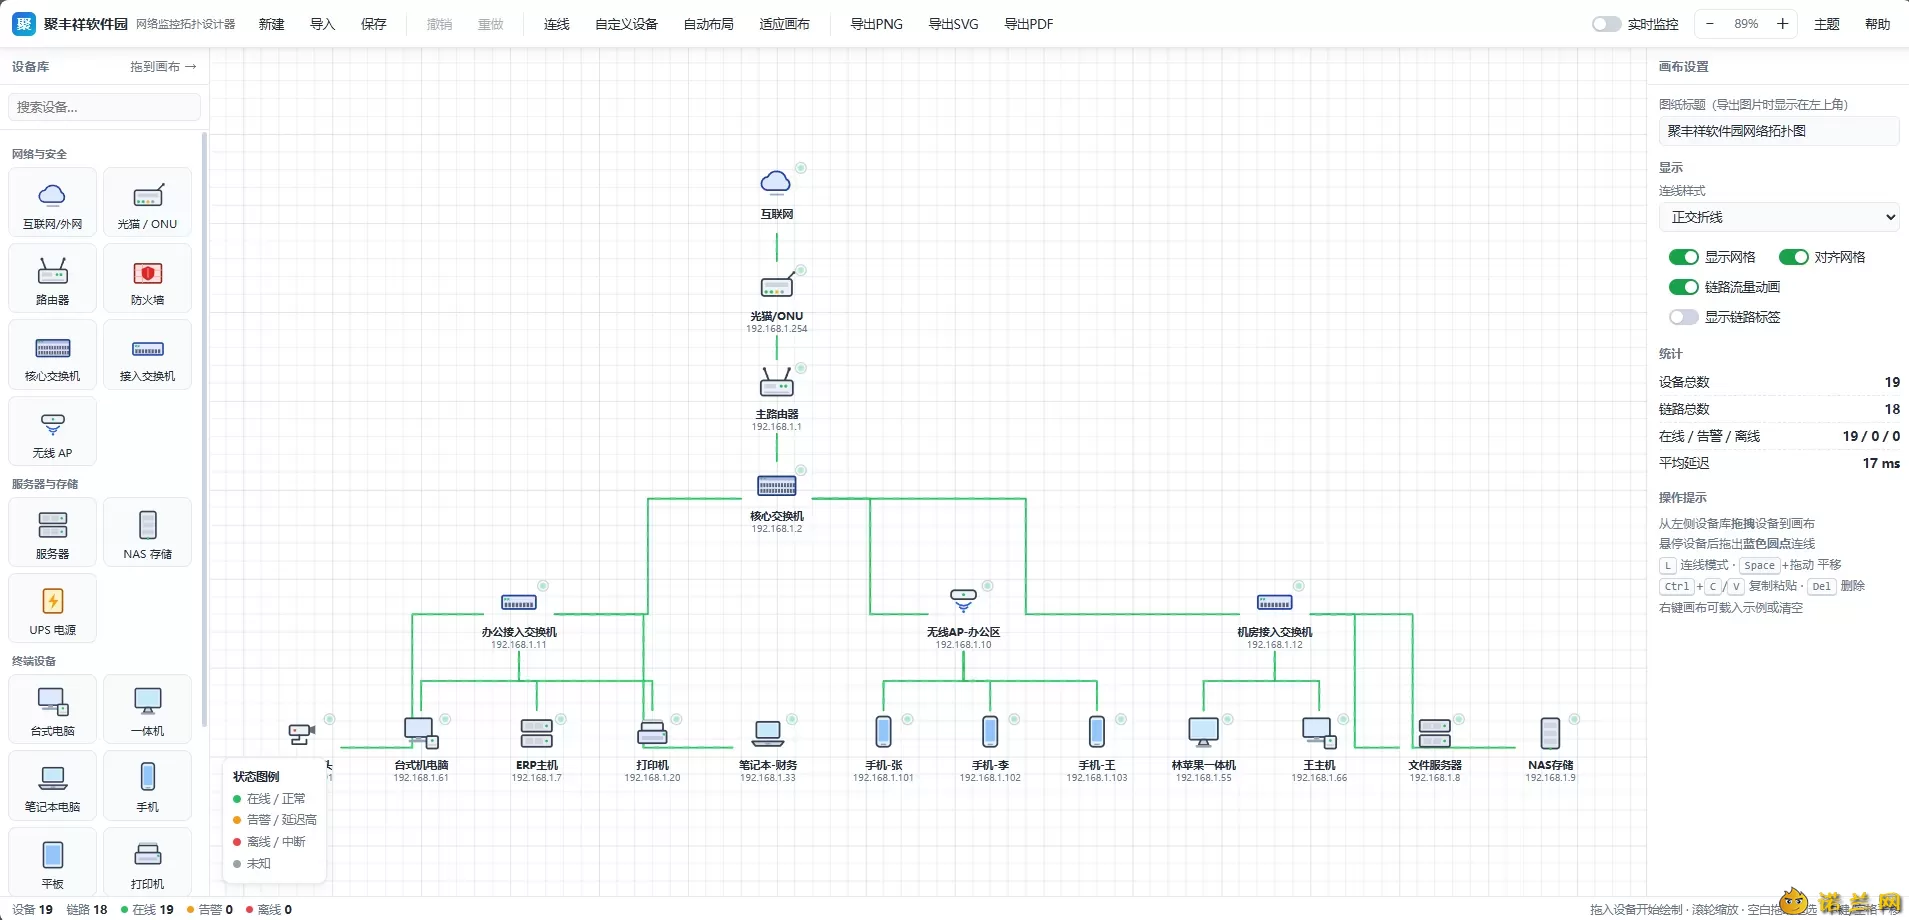Image resolution: width=1909 pixels, height=920 pixels.
Task: Pick the 核心交换机 library item
Action: (53, 354)
